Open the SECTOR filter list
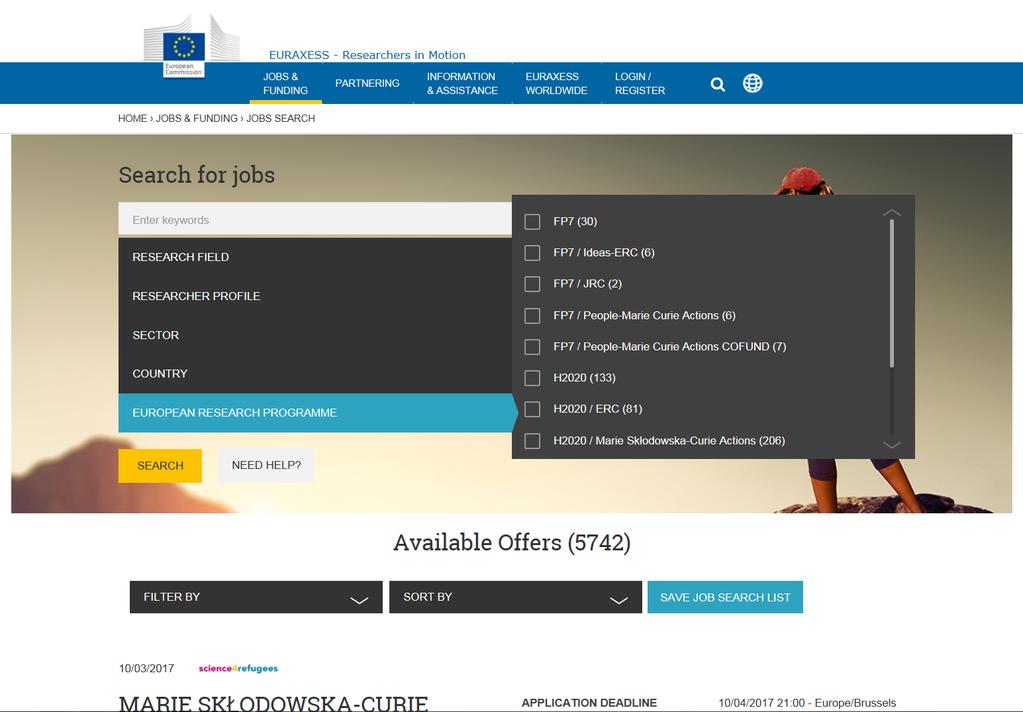Image resolution: width=1023 pixels, height=712 pixels. coord(315,335)
